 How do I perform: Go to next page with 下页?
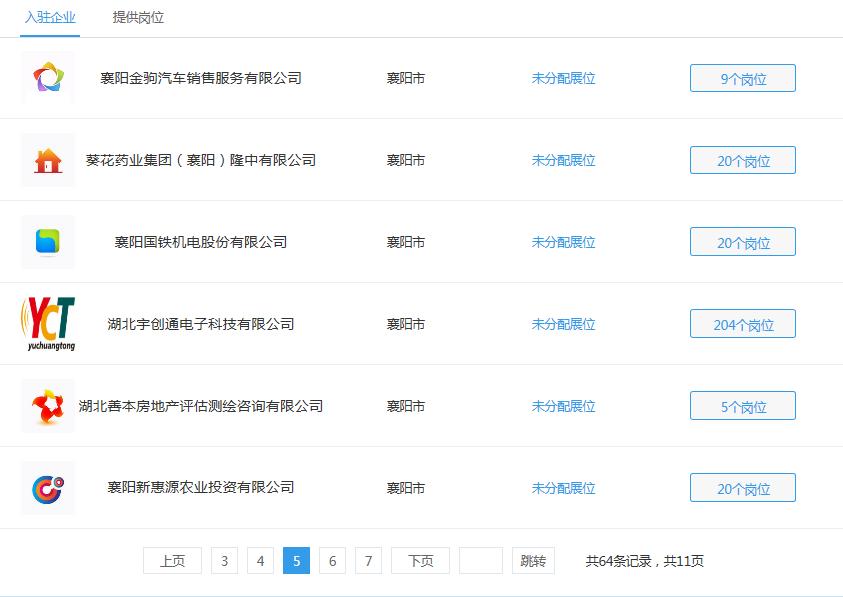coord(420,561)
